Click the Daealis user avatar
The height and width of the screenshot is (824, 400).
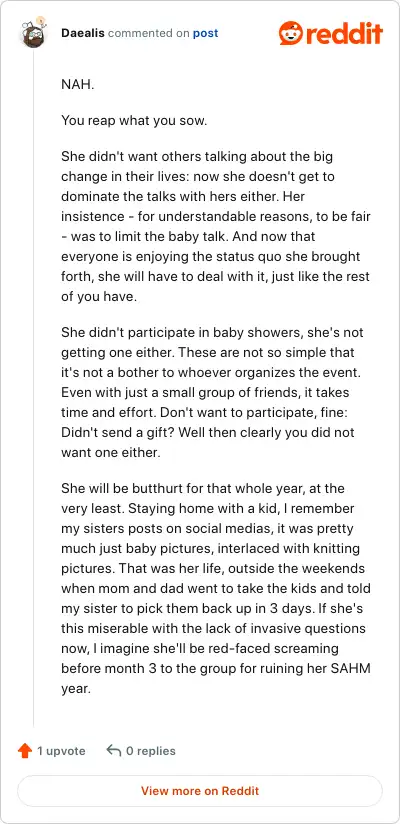[x=34, y=34]
